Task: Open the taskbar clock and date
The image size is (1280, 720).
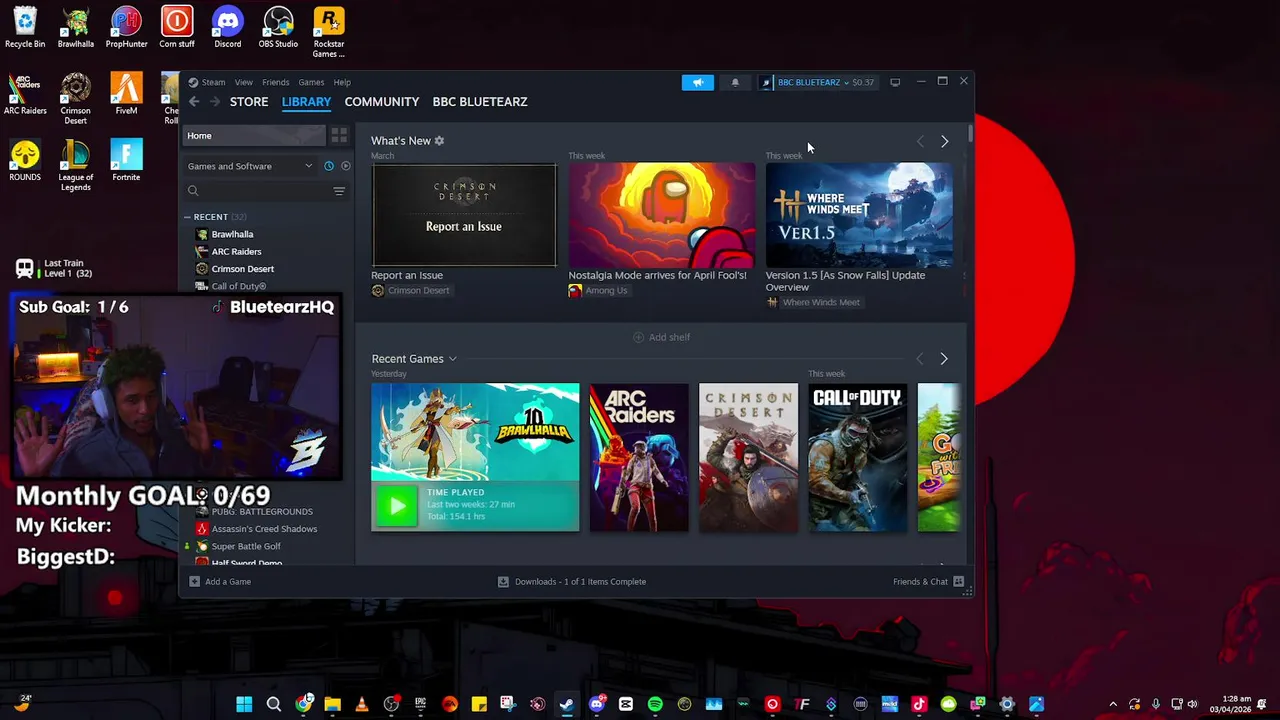Action: (1230, 704)
